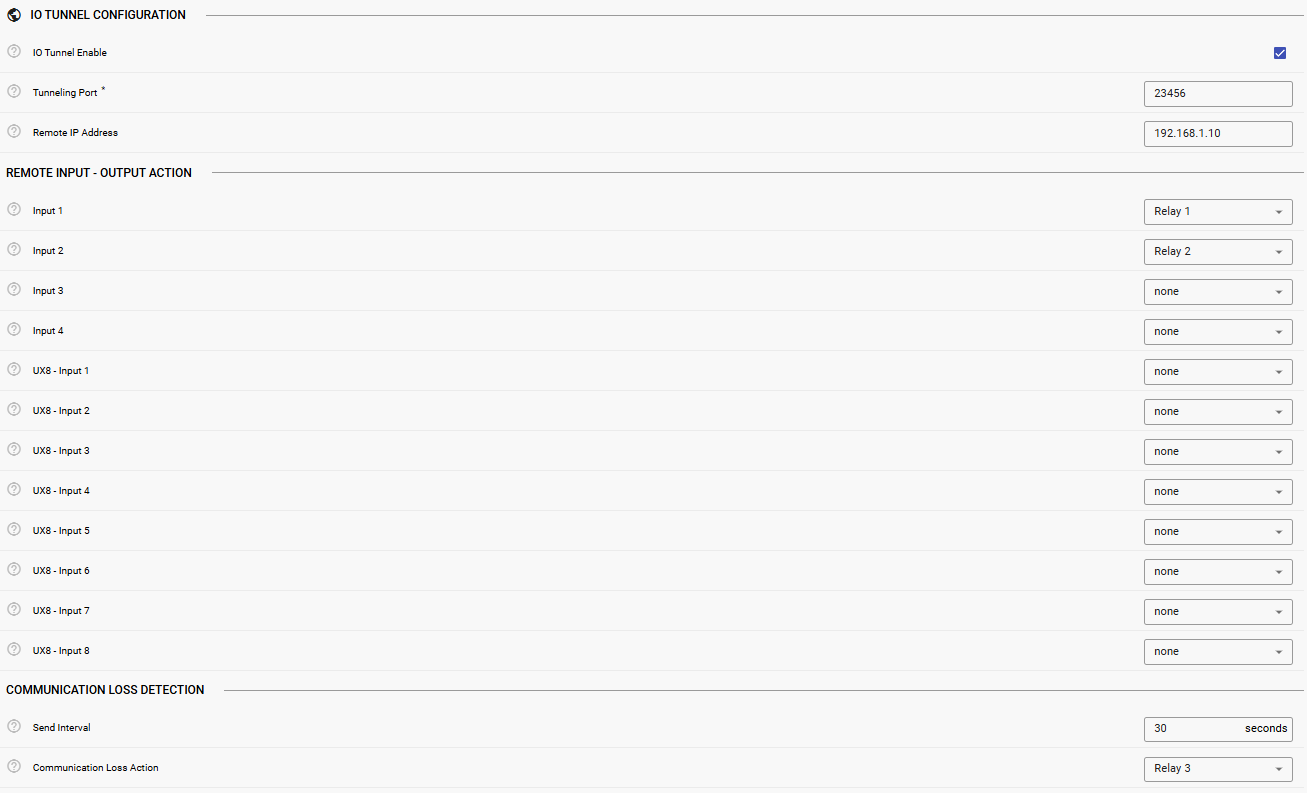This screenshot has height=793, width=1307.
Task: Click globe icon by IO Tunnel Configuration
Action: pyautogui.click(x=14, y=15)
